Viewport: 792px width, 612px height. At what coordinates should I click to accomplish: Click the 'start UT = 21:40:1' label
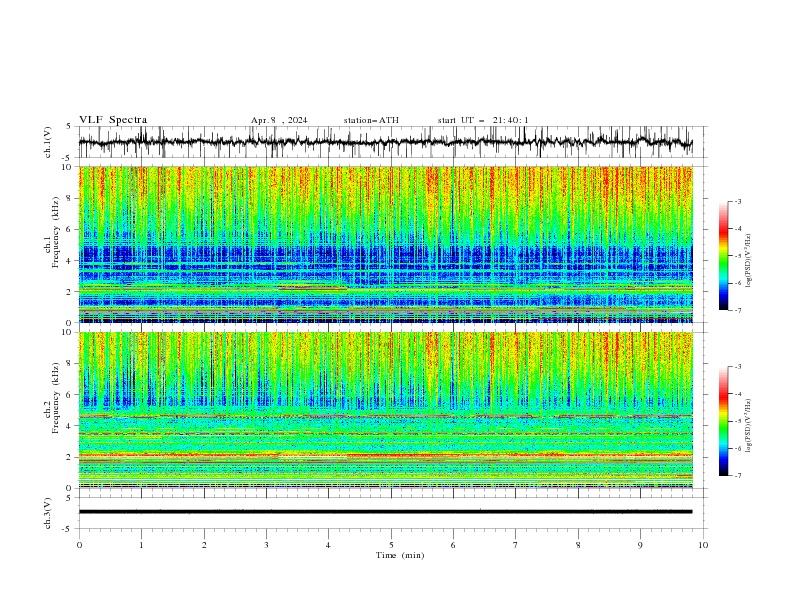483,120
